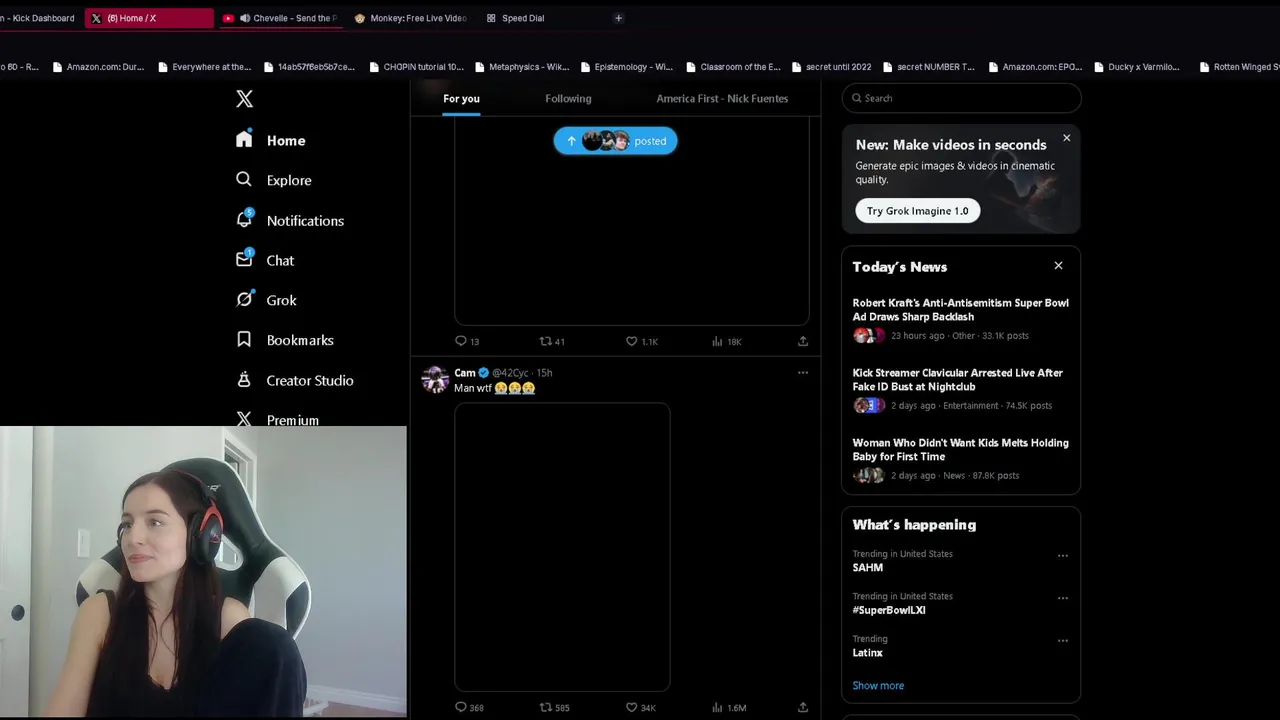
Task: Open America First - Nick Fuentes tab
Action: click(722, 98)
